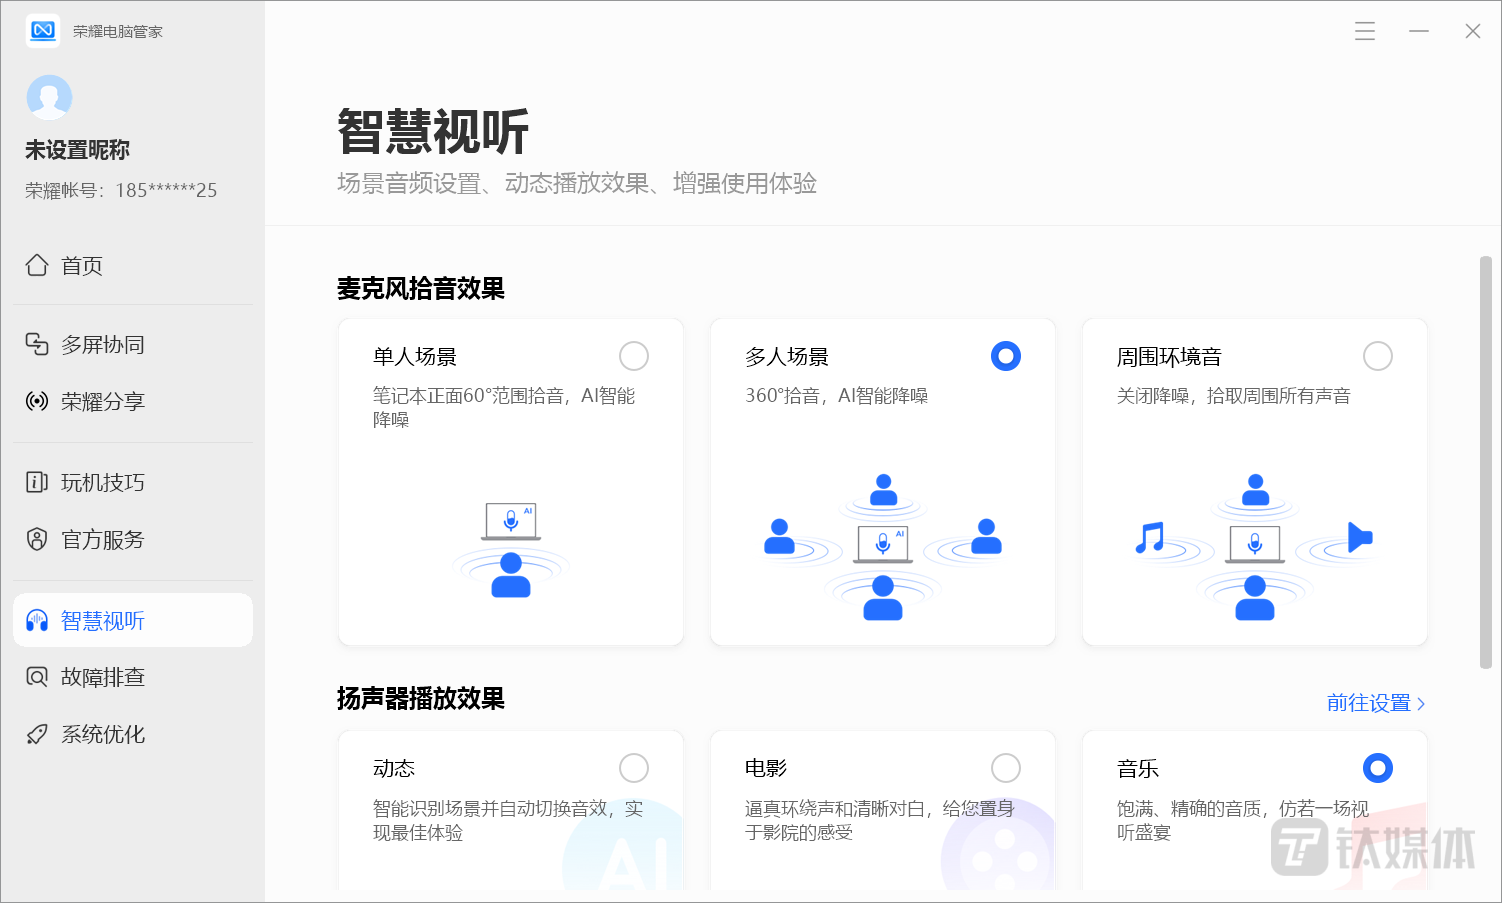Choose the 动态 speaker effect radio

point(634,768)
